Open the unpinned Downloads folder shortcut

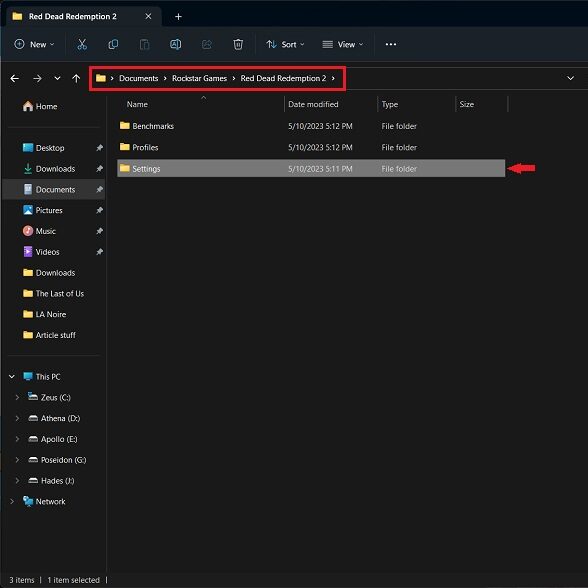pyautogui.click(x=49, y=273)
